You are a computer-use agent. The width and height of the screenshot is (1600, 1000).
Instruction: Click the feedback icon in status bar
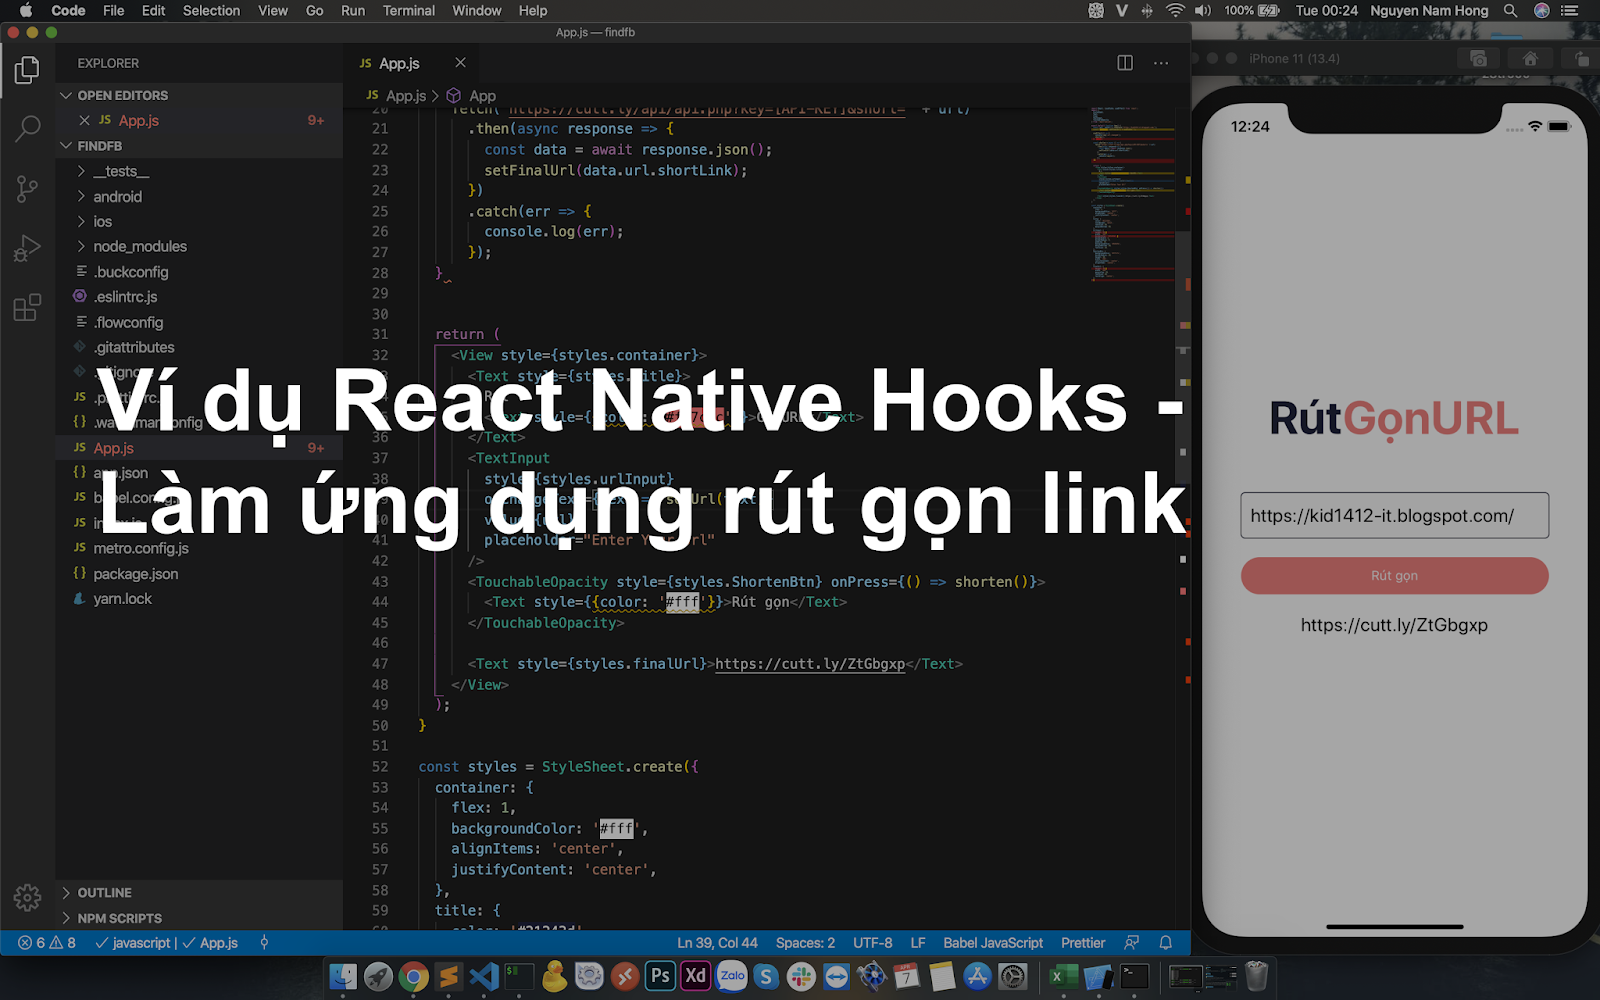coord(1131,943)
